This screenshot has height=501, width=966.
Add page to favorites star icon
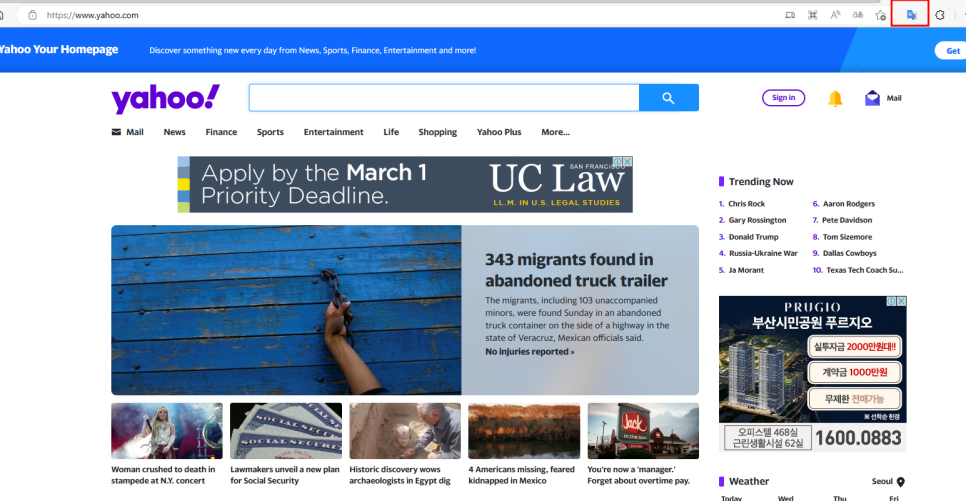pos(880,15)
